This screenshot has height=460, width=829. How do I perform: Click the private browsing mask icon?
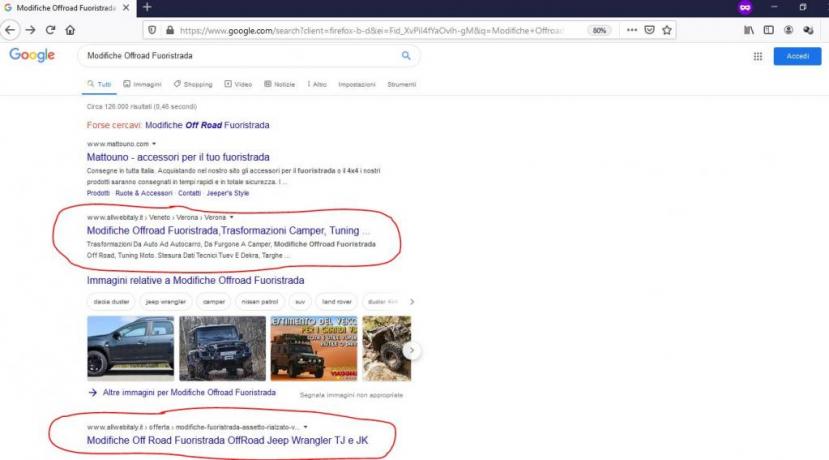745,7
